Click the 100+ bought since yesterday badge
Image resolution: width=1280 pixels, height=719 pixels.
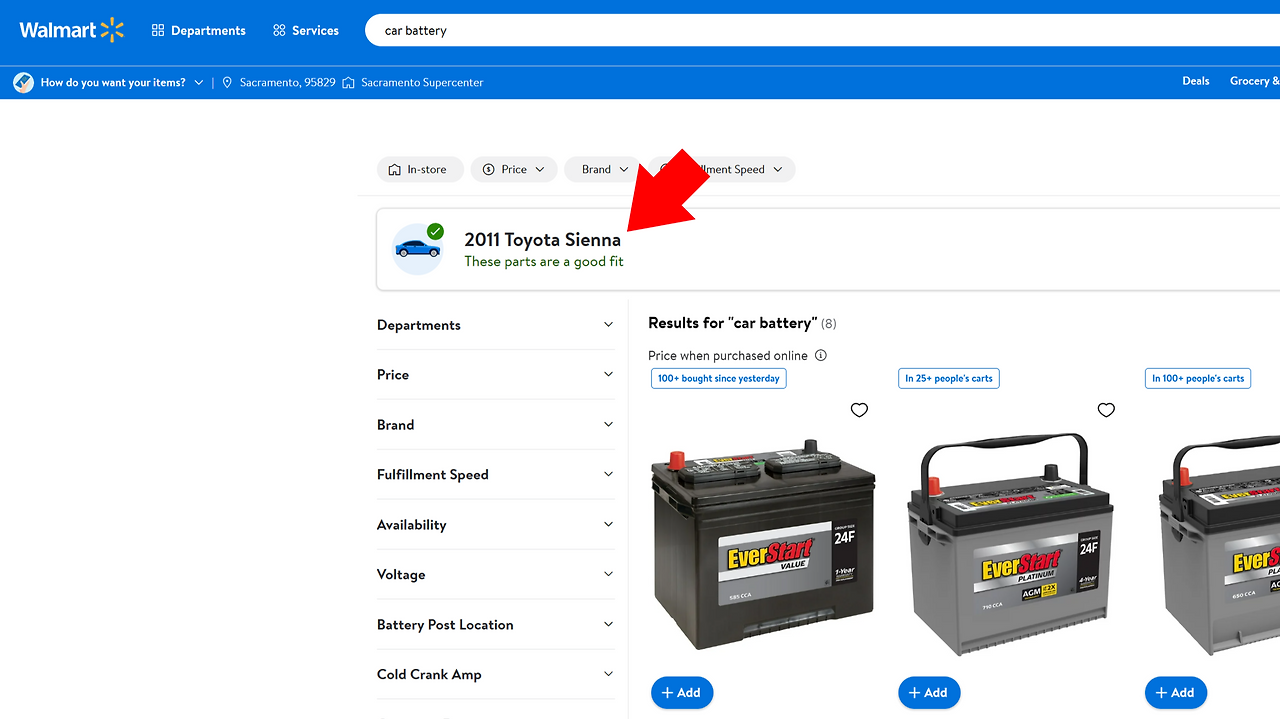(x=719, y=378)
